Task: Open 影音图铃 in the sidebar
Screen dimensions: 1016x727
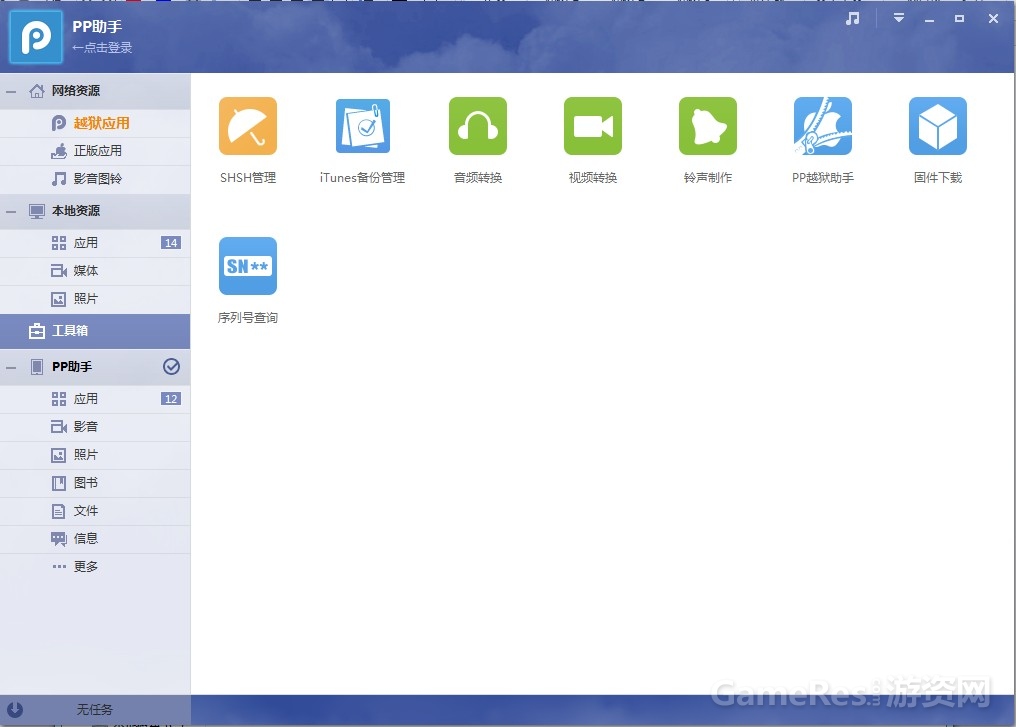Action: click(x=95, y=179)
